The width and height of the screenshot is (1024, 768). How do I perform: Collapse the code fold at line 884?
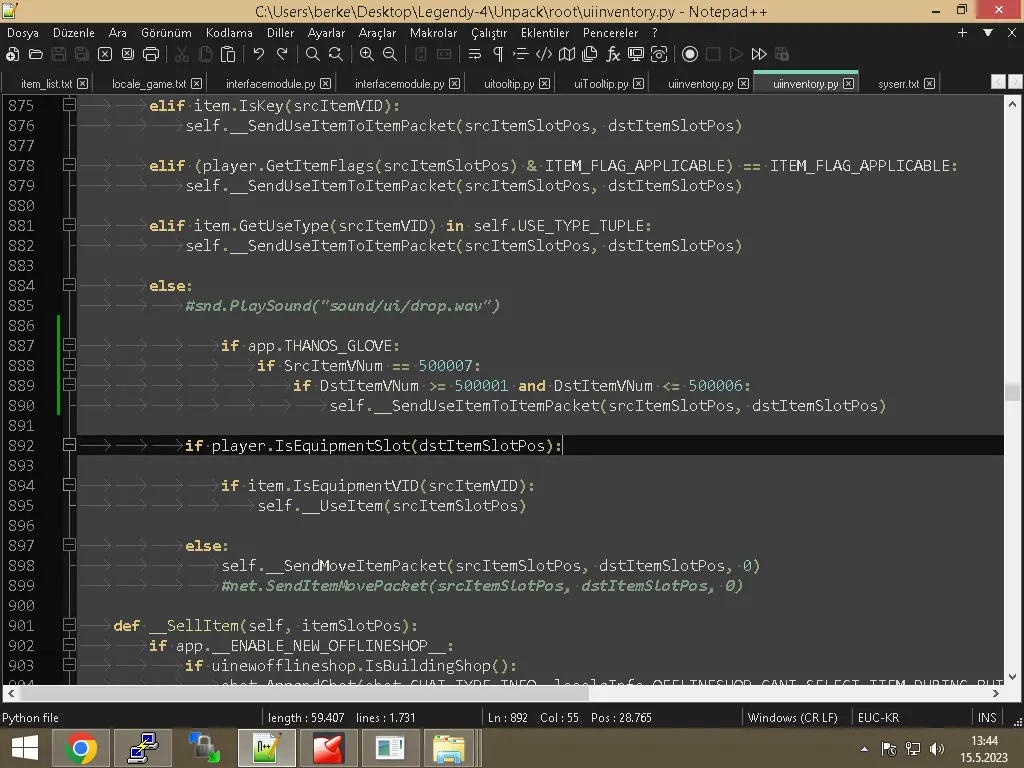tap(68, 285)
